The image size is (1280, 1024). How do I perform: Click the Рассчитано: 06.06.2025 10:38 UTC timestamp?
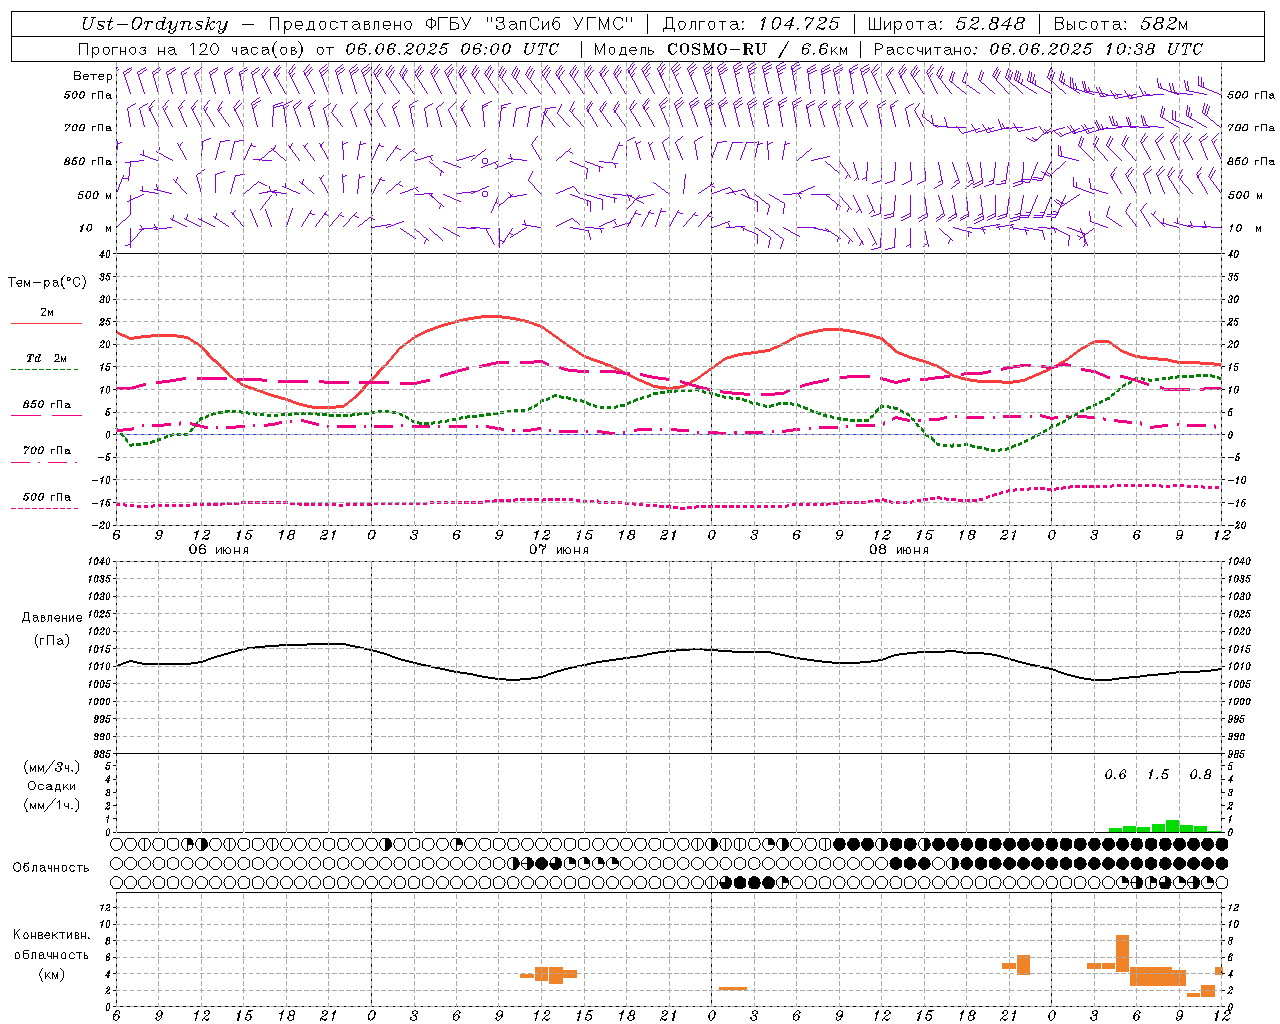coord(1038,49)
